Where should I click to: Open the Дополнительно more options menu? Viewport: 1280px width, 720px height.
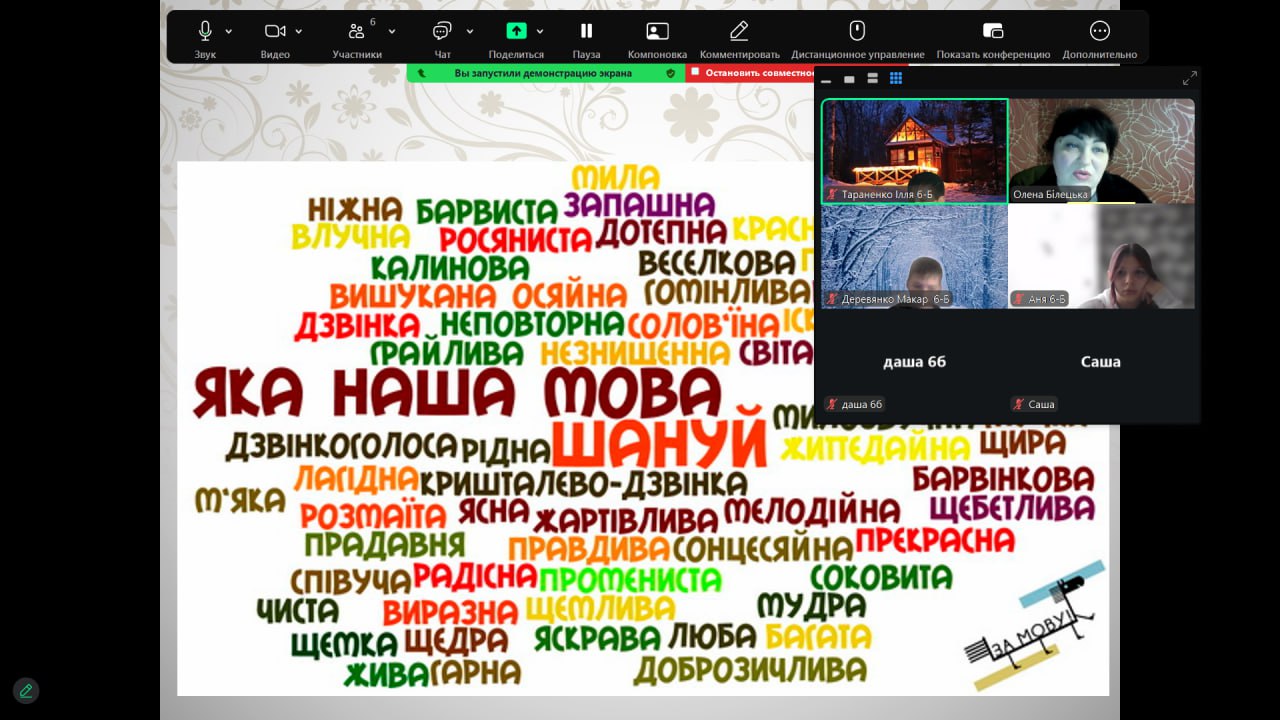click(x=1099, y=31)
